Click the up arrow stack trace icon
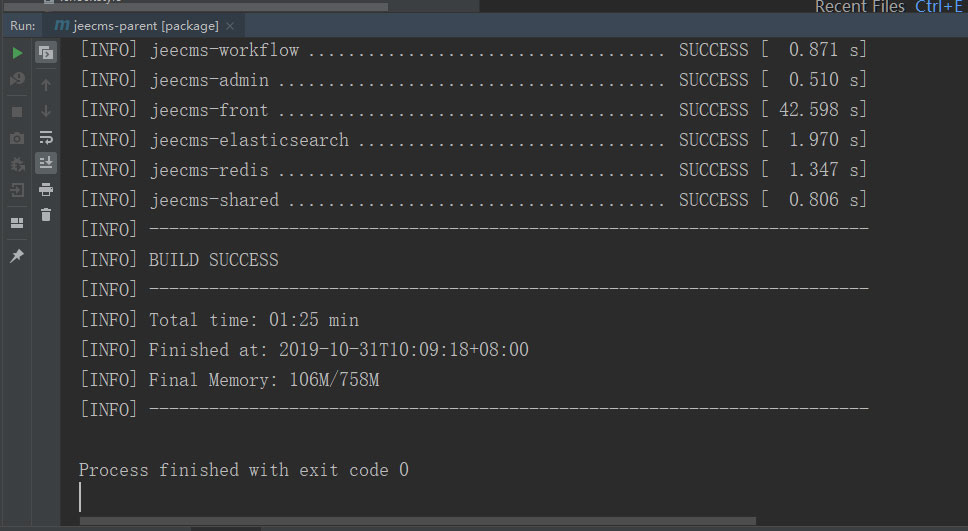Screen dimensions: 968x531 coord(46,85)
